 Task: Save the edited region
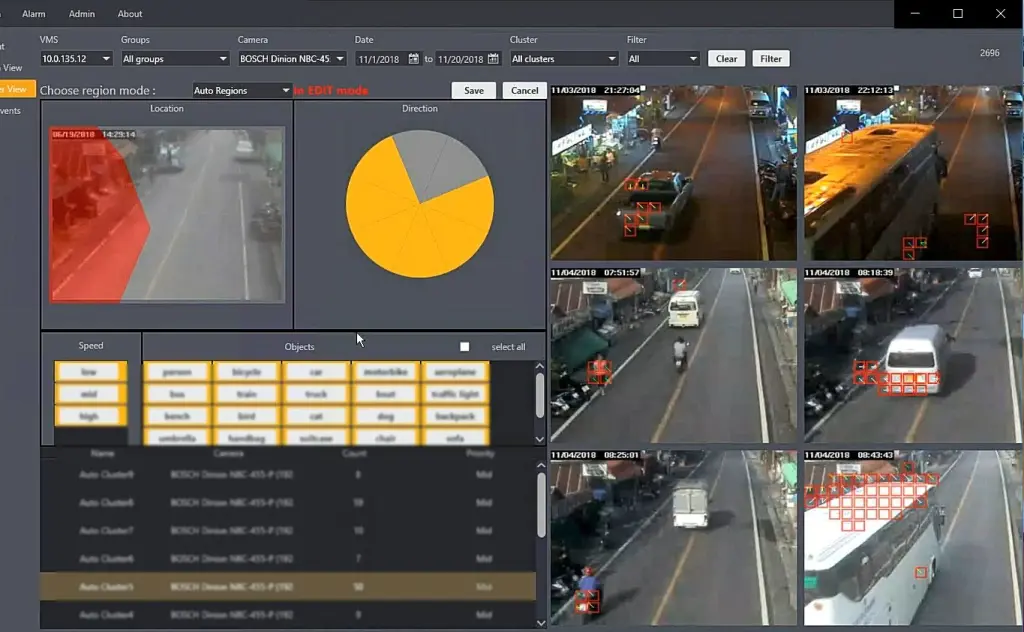(x=473, y=90)
